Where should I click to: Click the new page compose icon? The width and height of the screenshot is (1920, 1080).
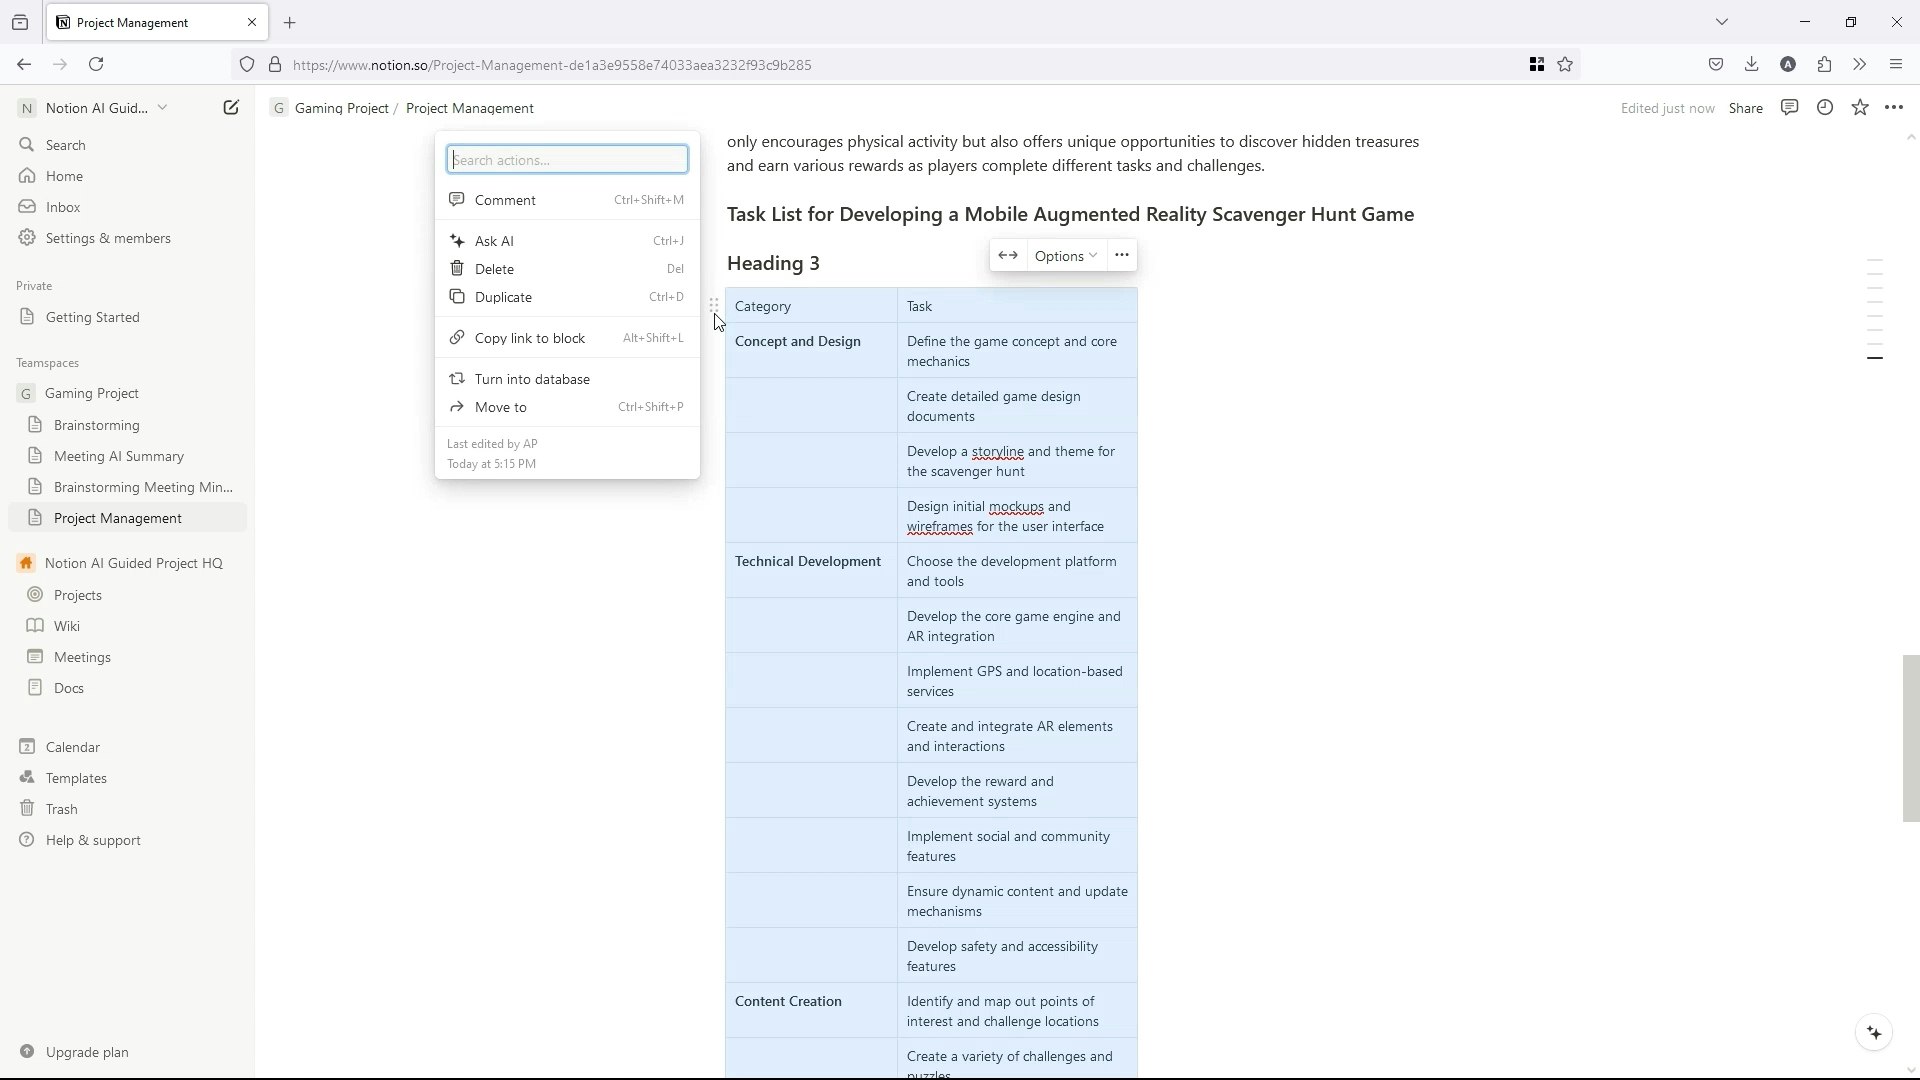click(x=231, y=108)
